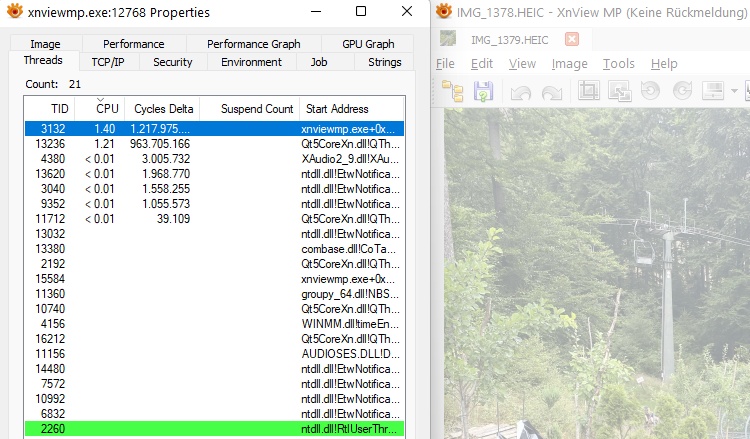Select thread row with TID 6832
The height and width of the screenshot is (439, 750).
coord(214,414)
